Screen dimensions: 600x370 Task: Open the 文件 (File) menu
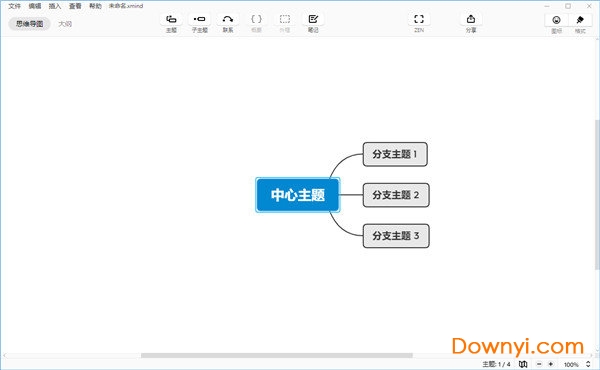15,6
